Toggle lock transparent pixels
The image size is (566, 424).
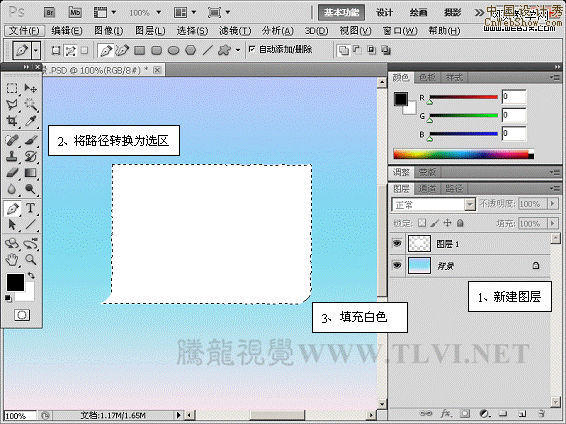coord(421,223)
